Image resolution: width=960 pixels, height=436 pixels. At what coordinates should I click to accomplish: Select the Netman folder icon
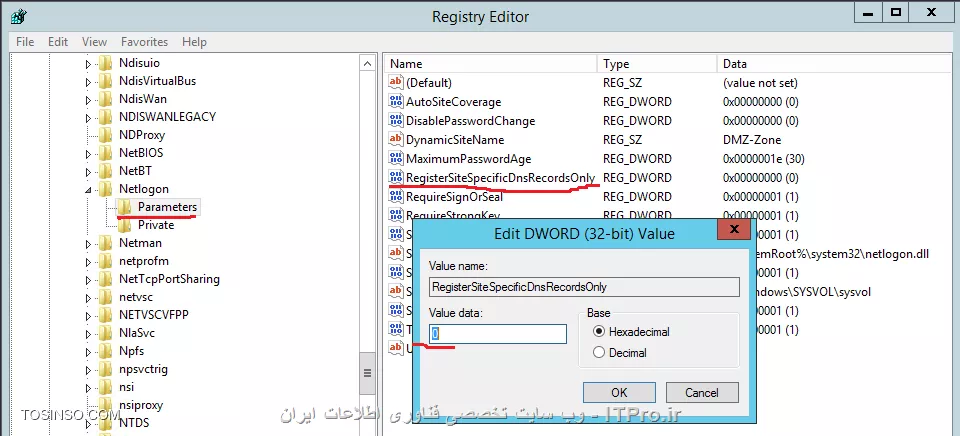pos(105,243)
